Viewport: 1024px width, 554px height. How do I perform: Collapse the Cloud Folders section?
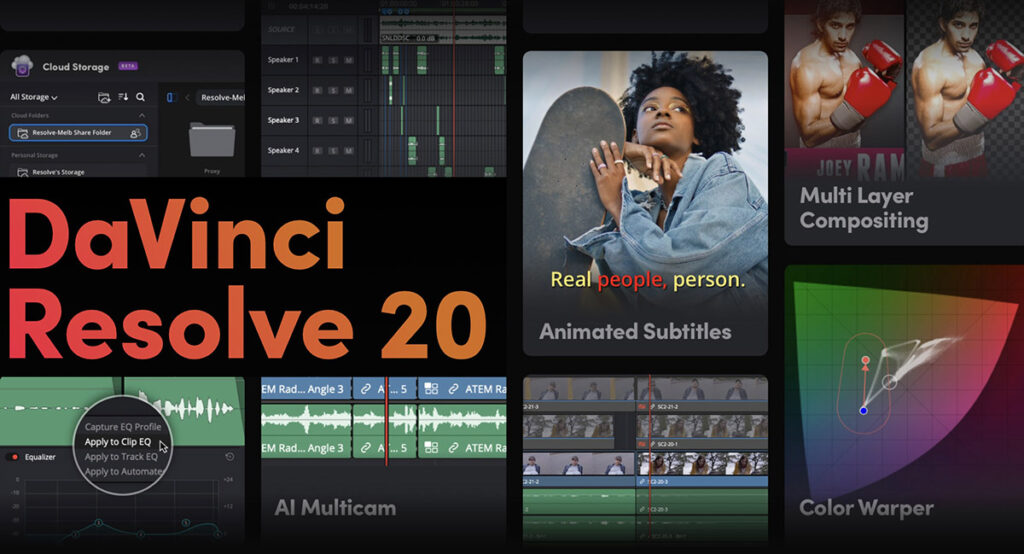(x=142, y=116)
